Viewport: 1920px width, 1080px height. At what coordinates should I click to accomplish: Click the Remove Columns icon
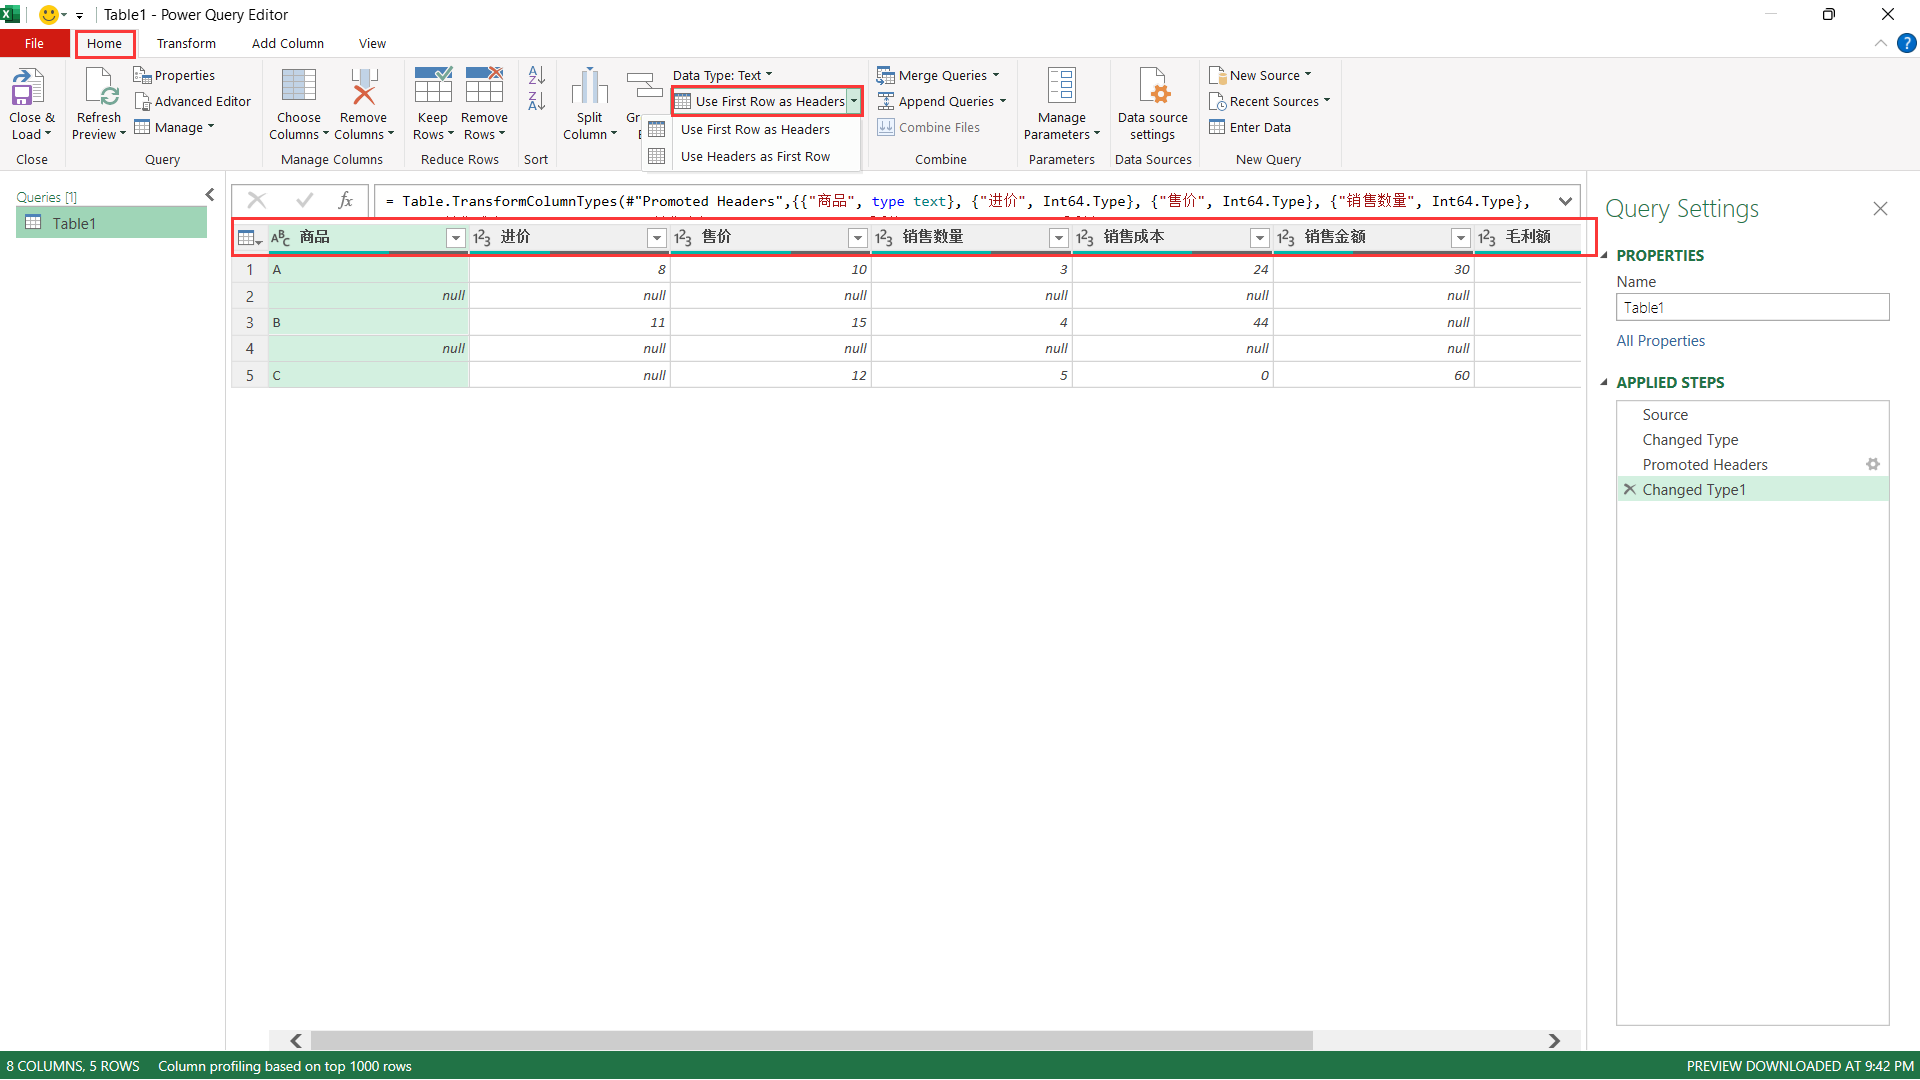(363, 88)
